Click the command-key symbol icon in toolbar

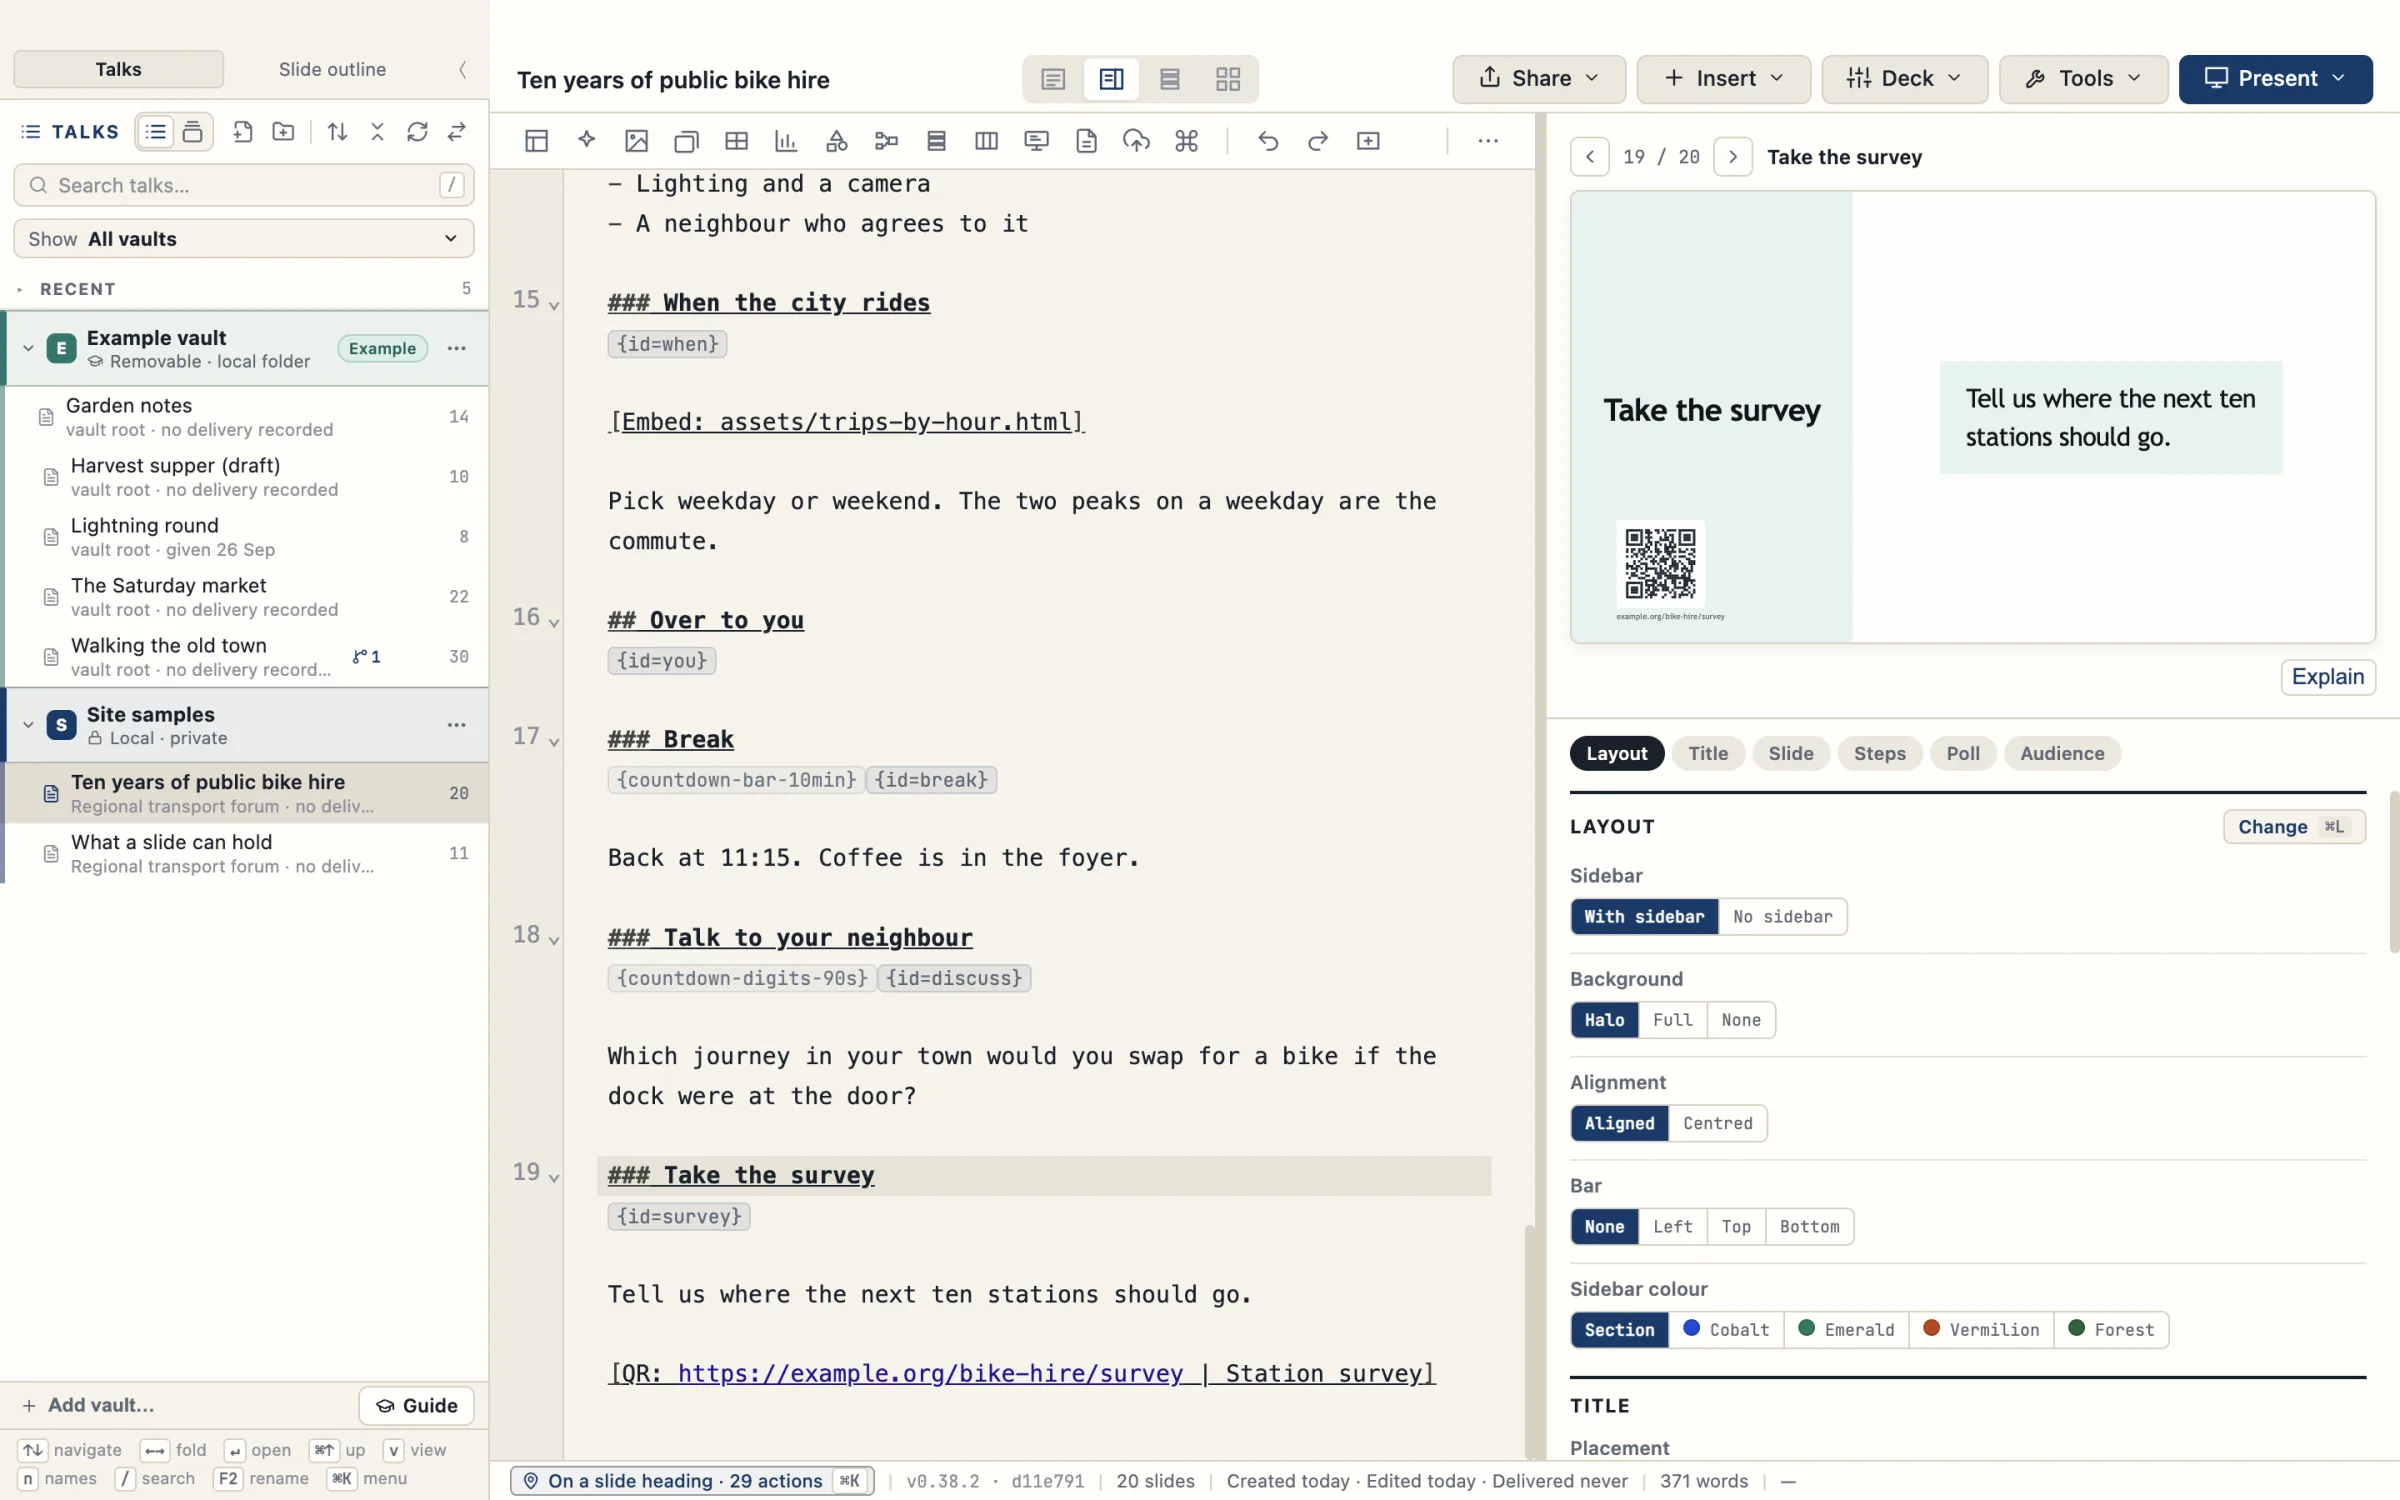[x=1187, y=141]
